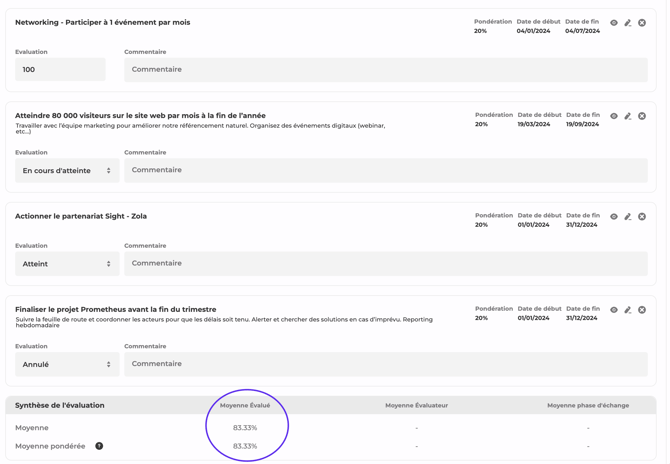
Task: Delete the partenariat Sight - Zola objective
Action: [642, 216]
